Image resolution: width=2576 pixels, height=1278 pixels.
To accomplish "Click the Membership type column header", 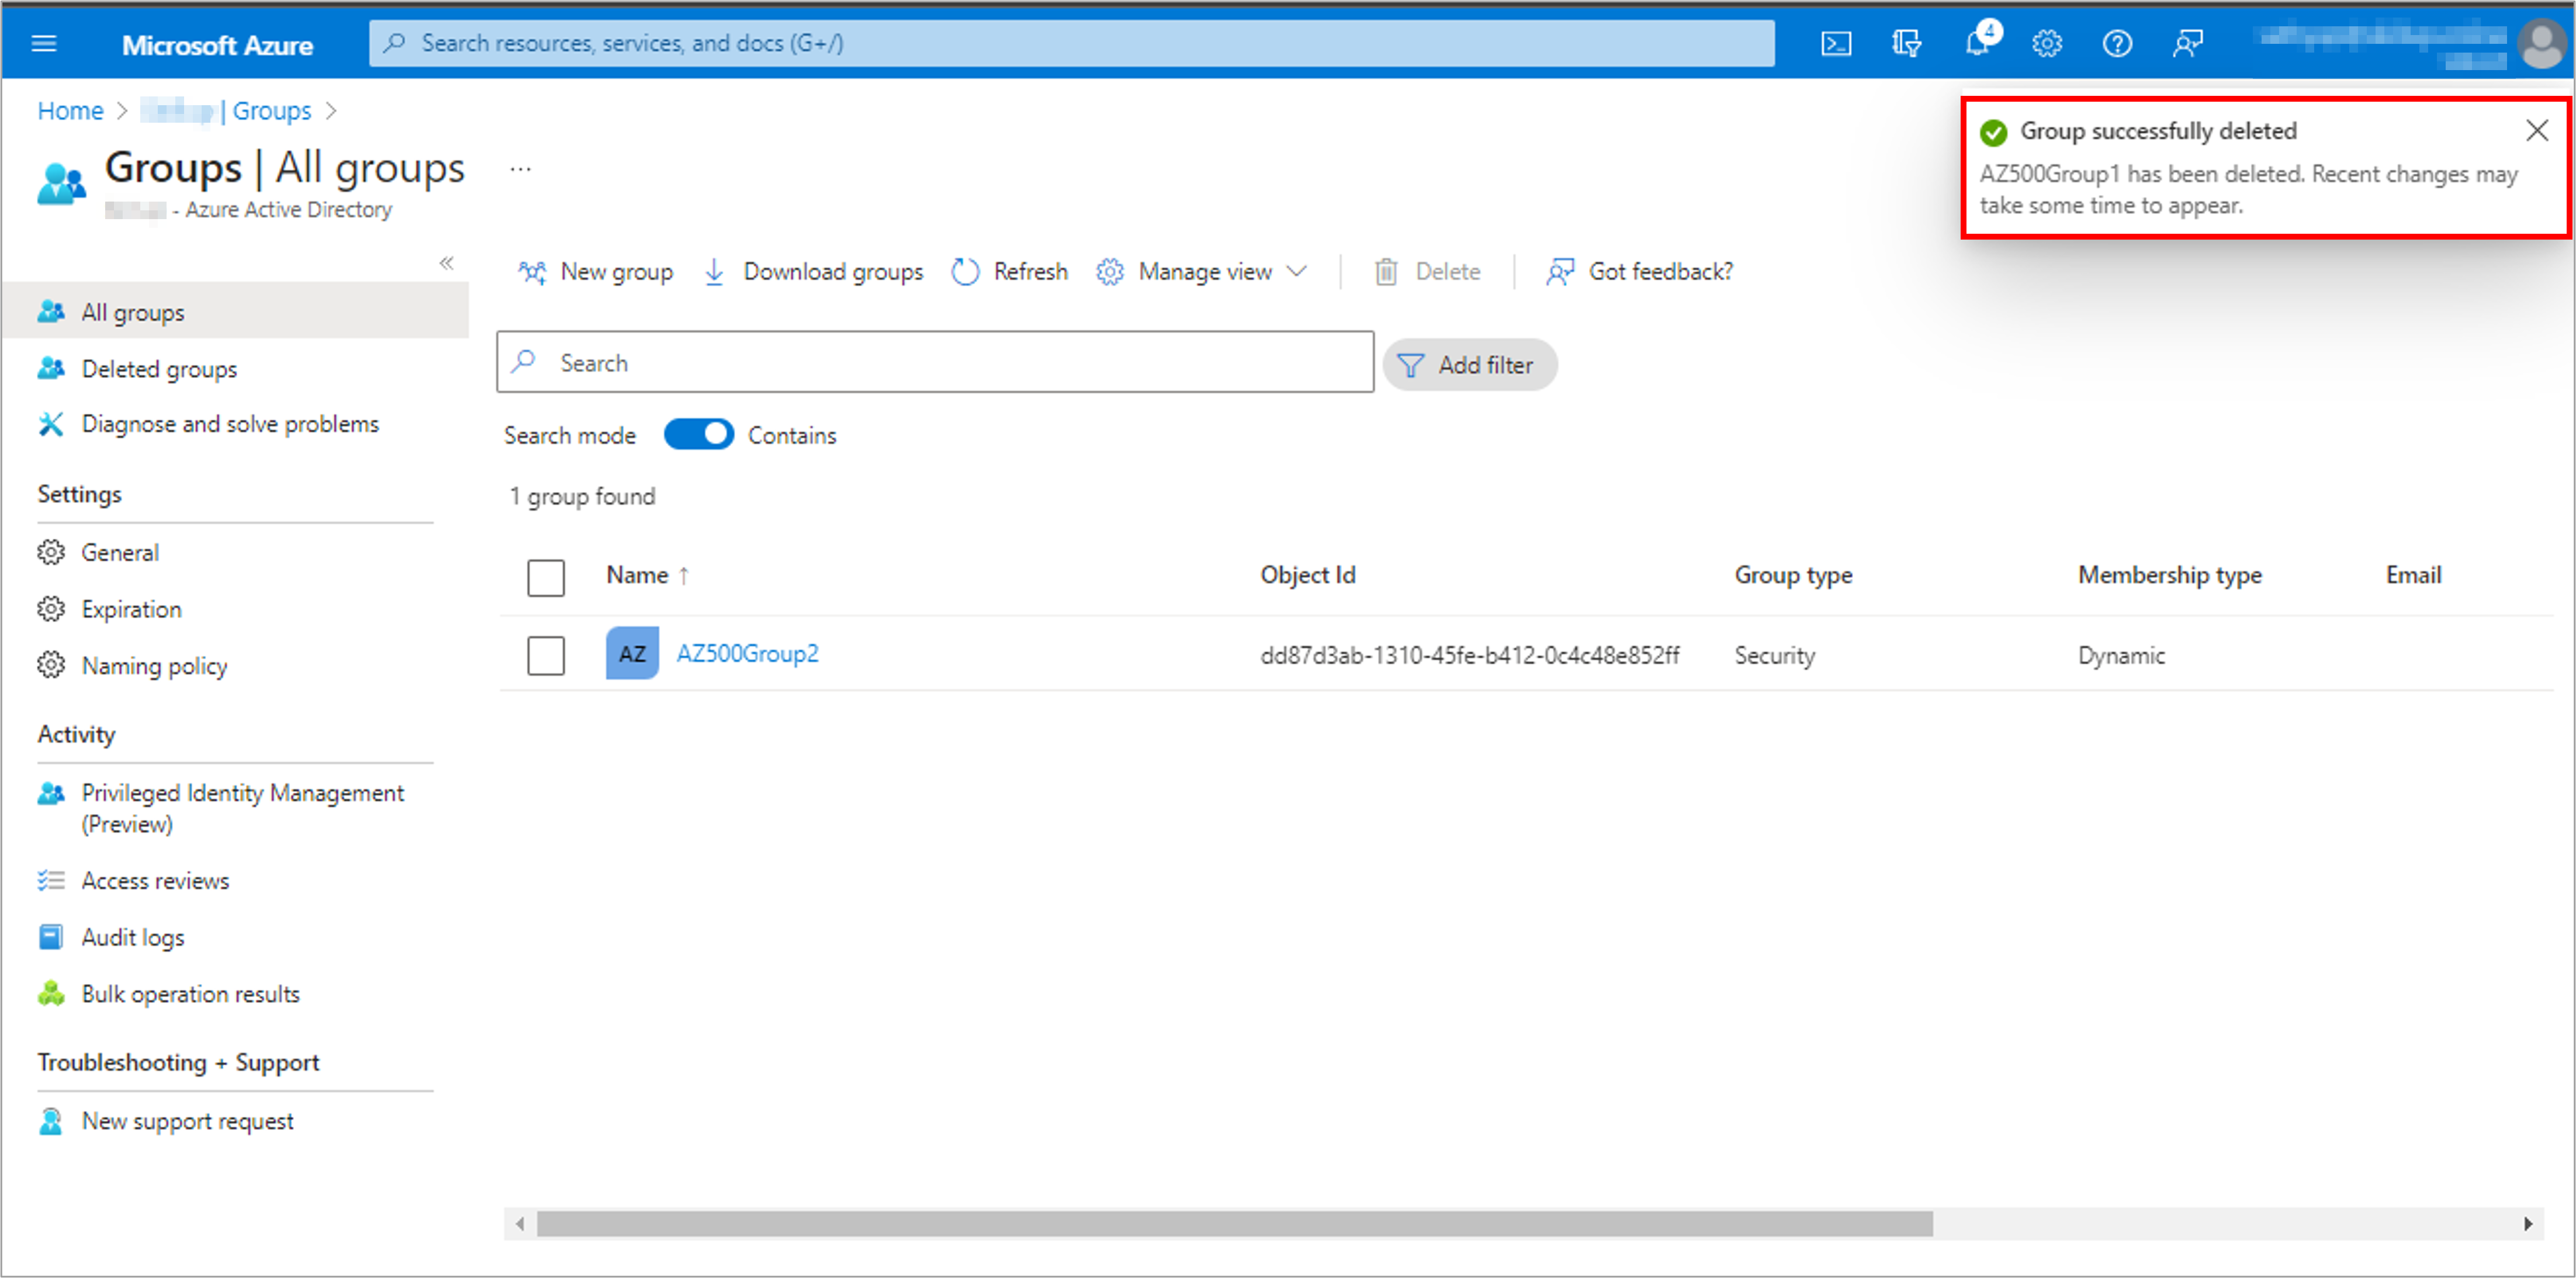I will [x=2169, y=575].
